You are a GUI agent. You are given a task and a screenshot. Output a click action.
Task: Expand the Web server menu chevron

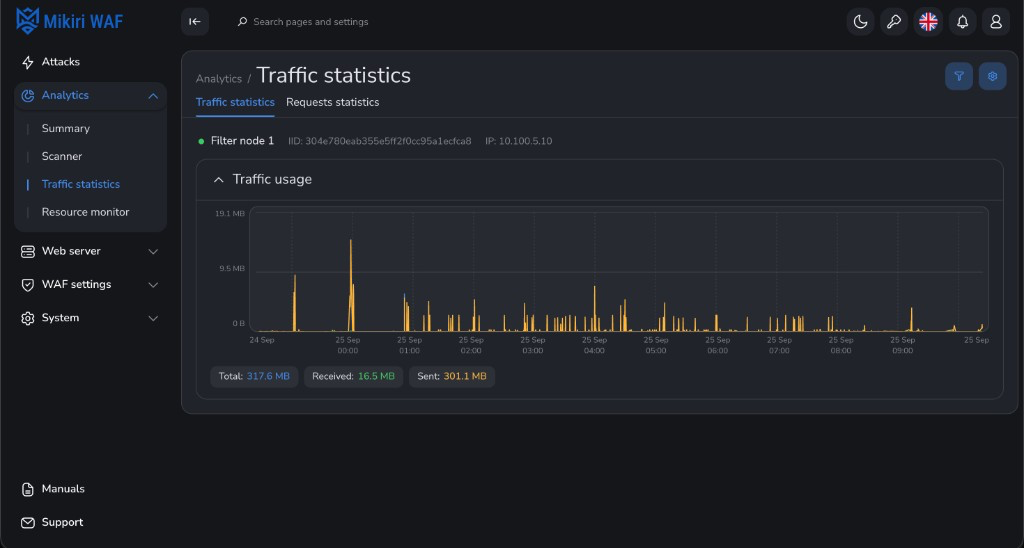point(153,251)
